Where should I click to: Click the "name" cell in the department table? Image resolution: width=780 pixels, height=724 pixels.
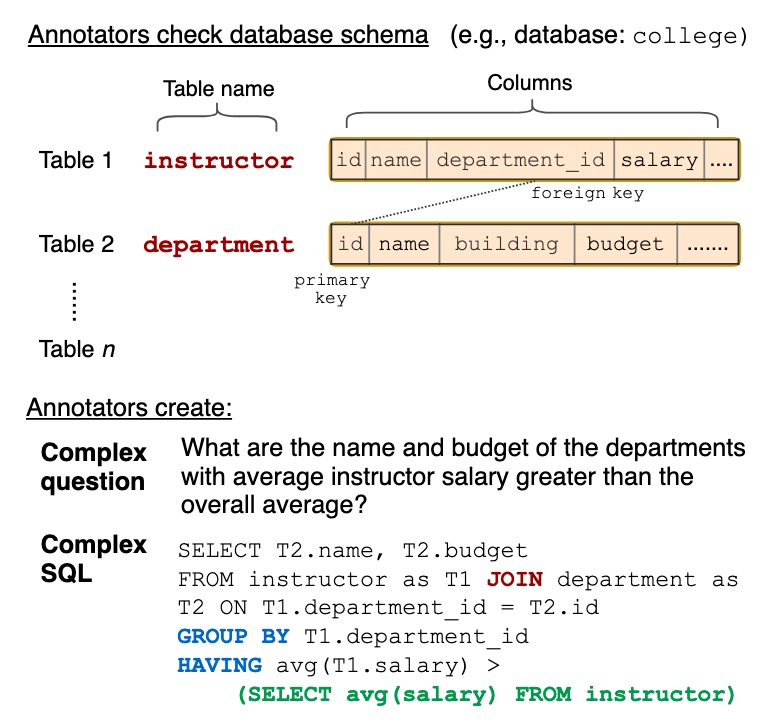pyautogui.click(x=404, y=244)
